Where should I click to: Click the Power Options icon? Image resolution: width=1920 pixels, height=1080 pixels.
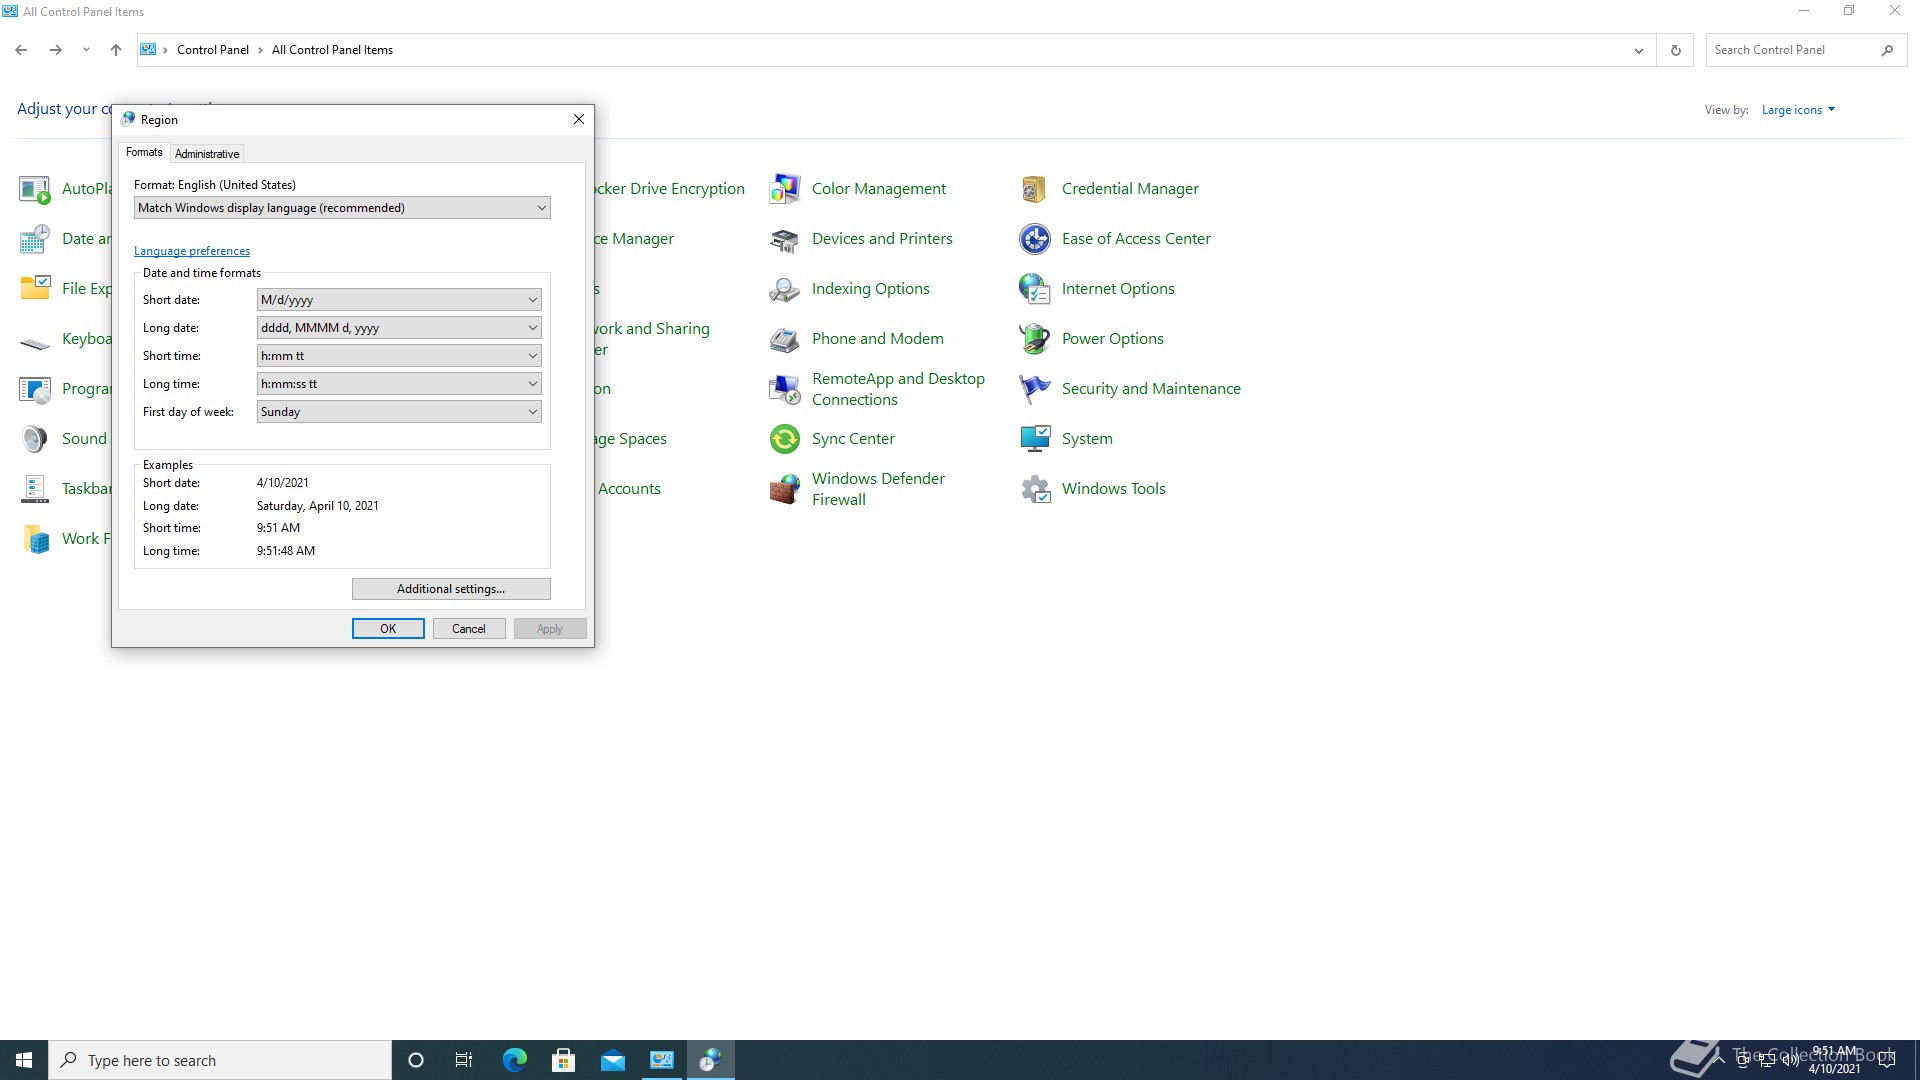[x=1035, y=339]
